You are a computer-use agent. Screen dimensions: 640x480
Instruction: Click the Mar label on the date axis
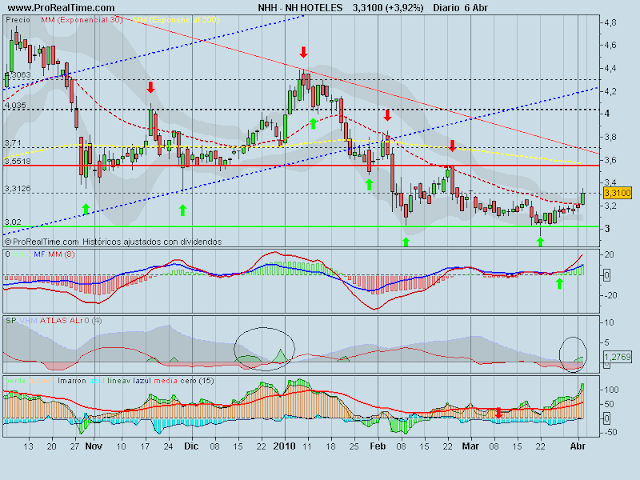coord(470,446)
